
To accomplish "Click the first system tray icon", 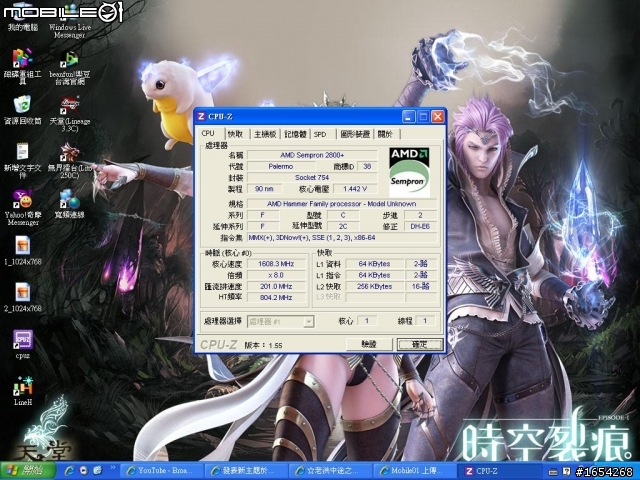I will 552,471.
